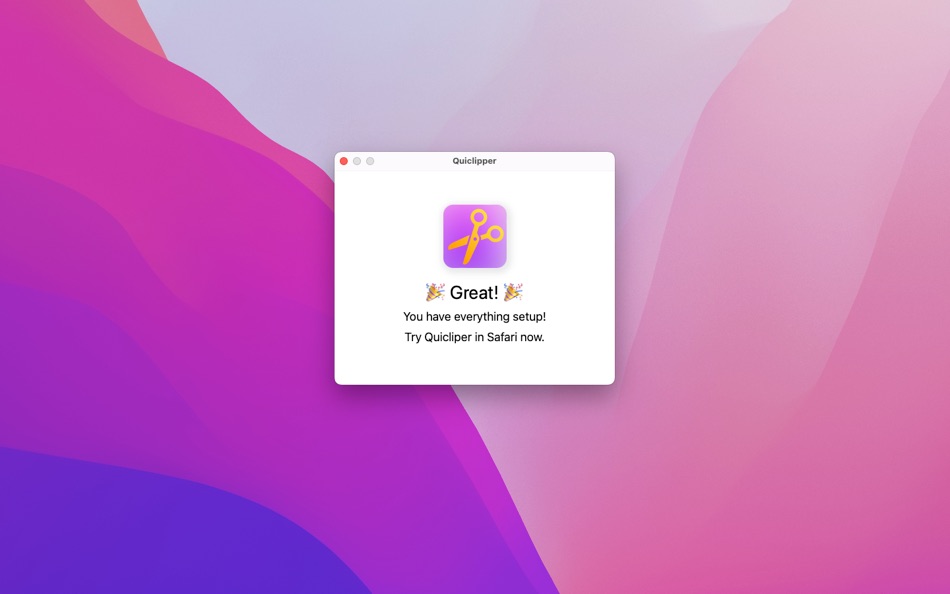Click the pink area right of the window

[780, 300]
